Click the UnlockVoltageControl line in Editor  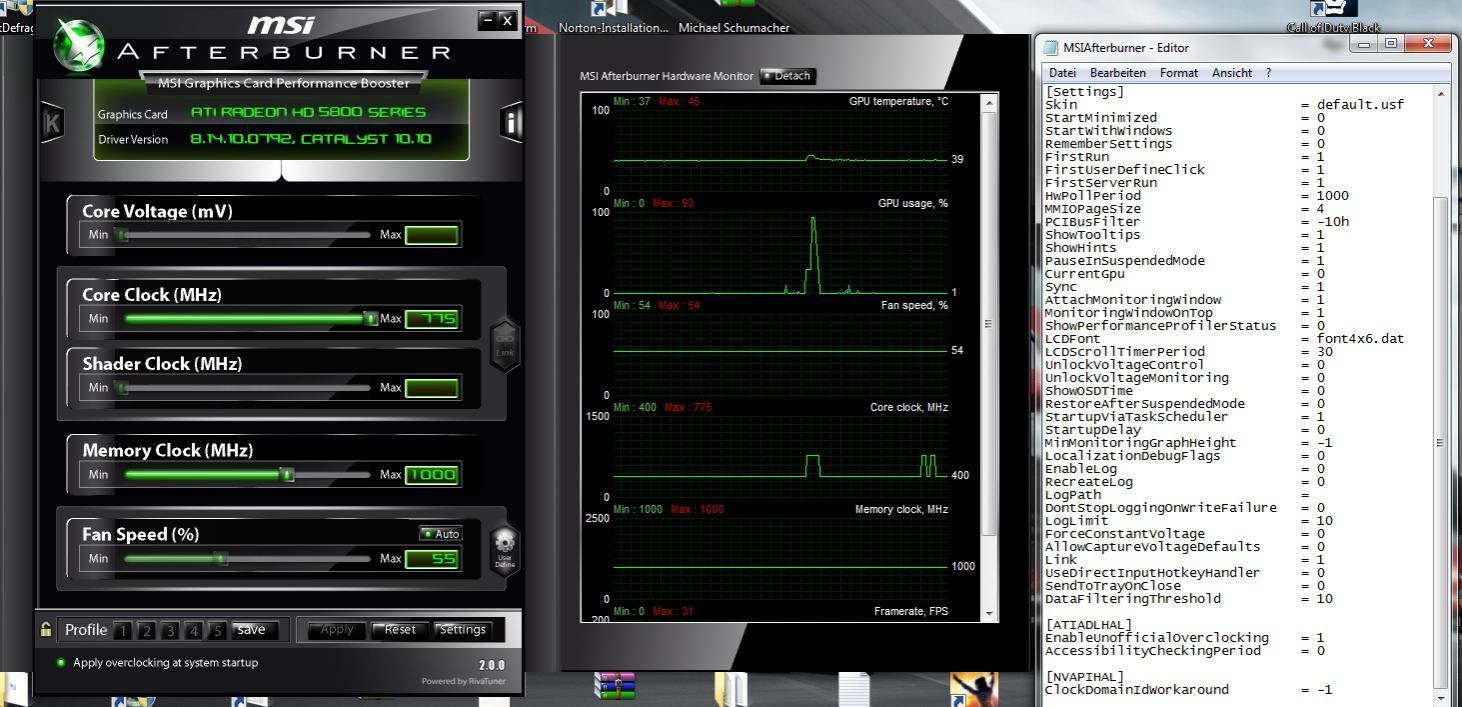pos(1185,365)
